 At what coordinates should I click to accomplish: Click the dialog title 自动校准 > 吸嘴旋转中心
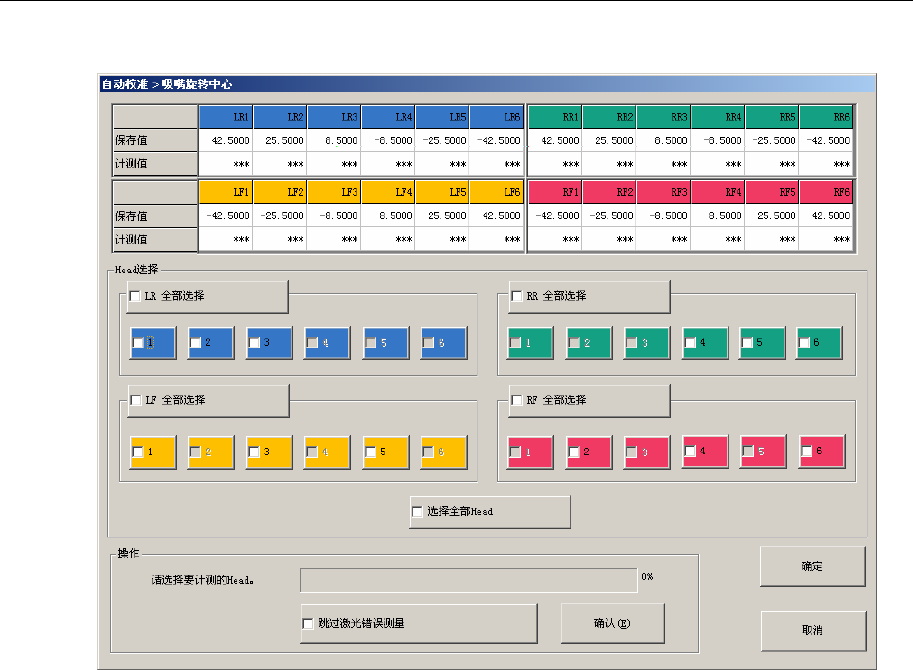(x=167, y=84)
